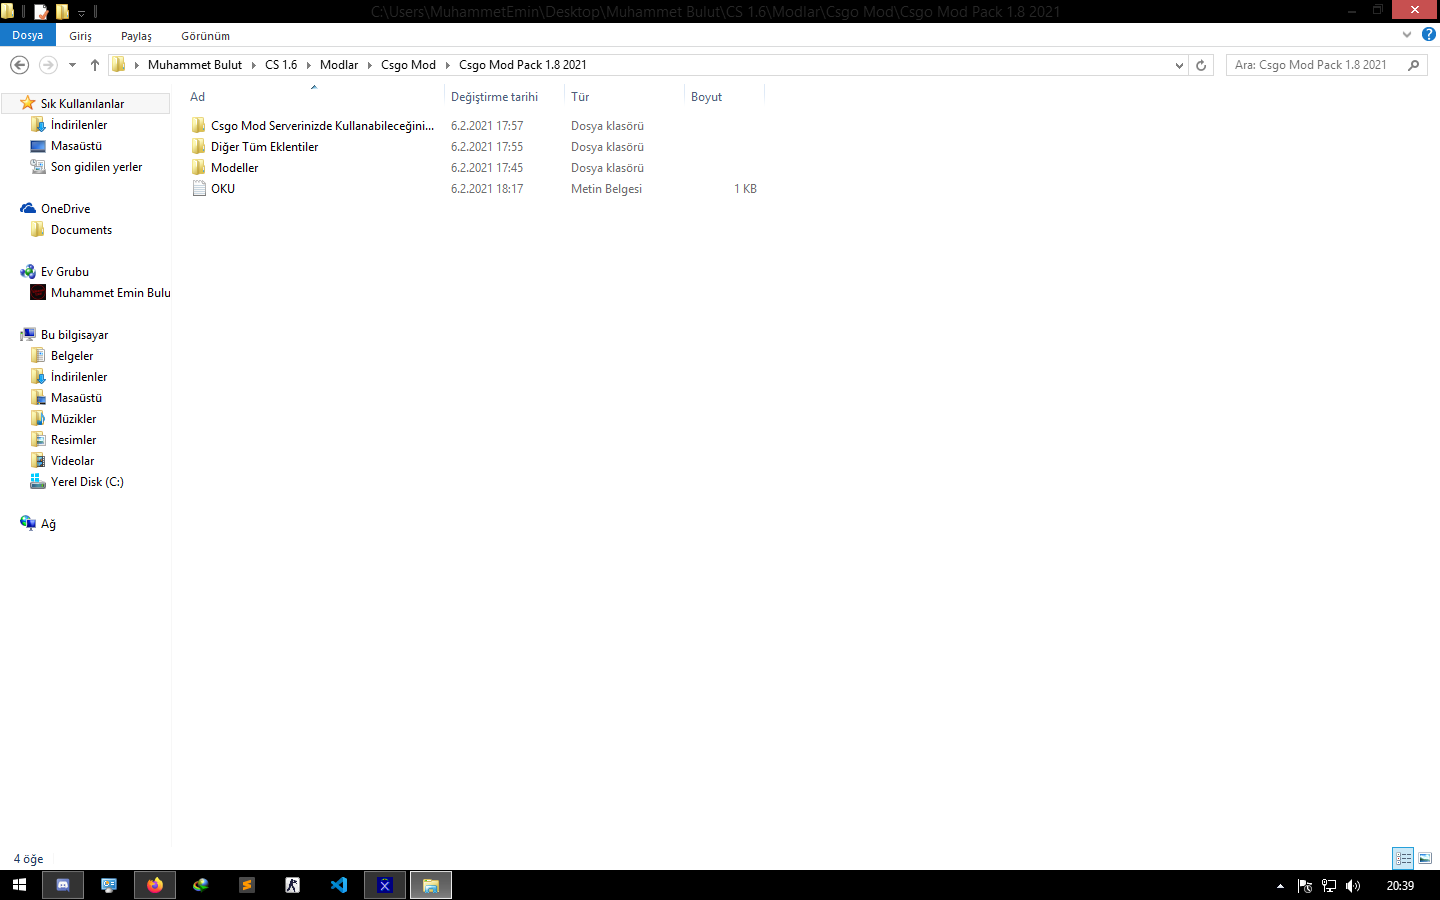1440x900 pixels.
Task: Select Modlar in the breadcrumb path
Action: tap(339, 65)
